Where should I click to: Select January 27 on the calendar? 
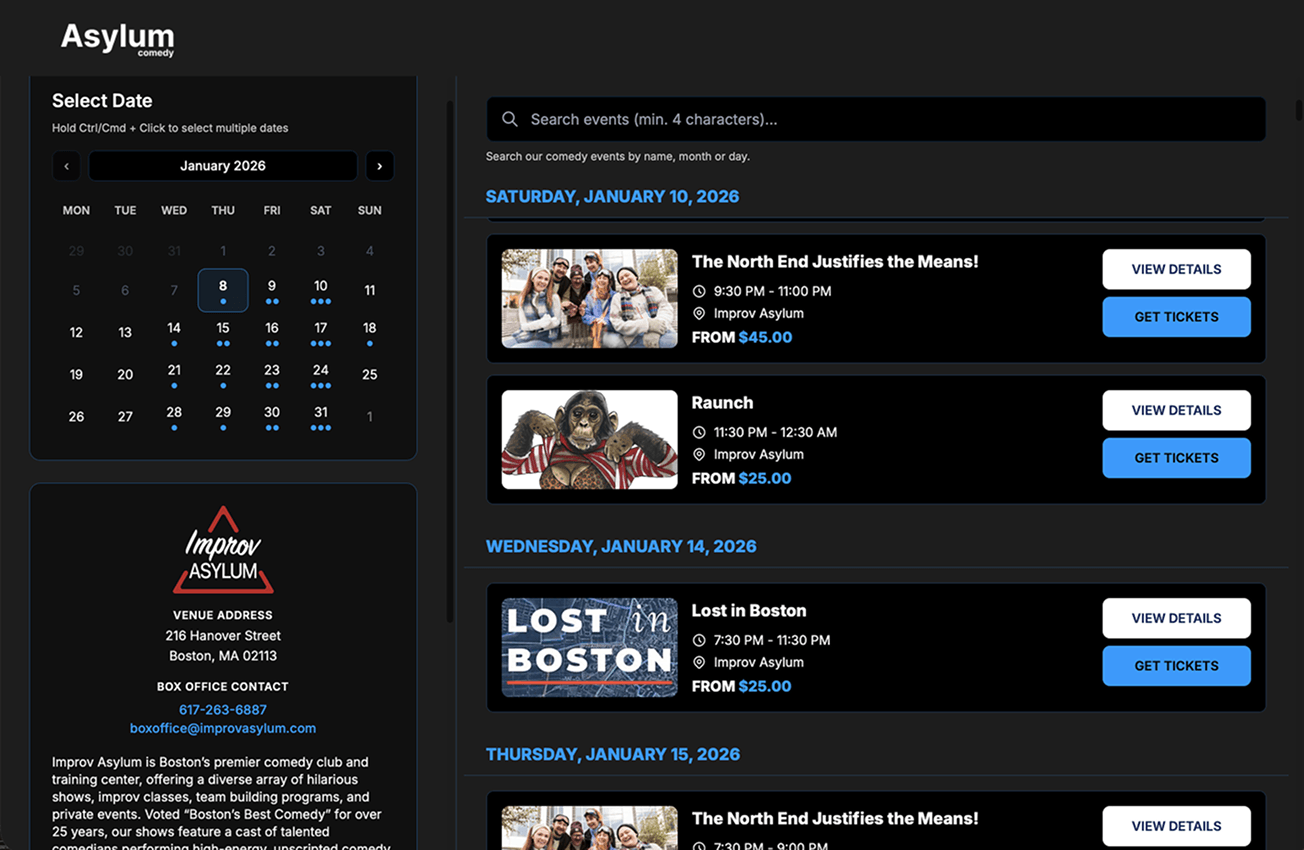tap(125, 416)
